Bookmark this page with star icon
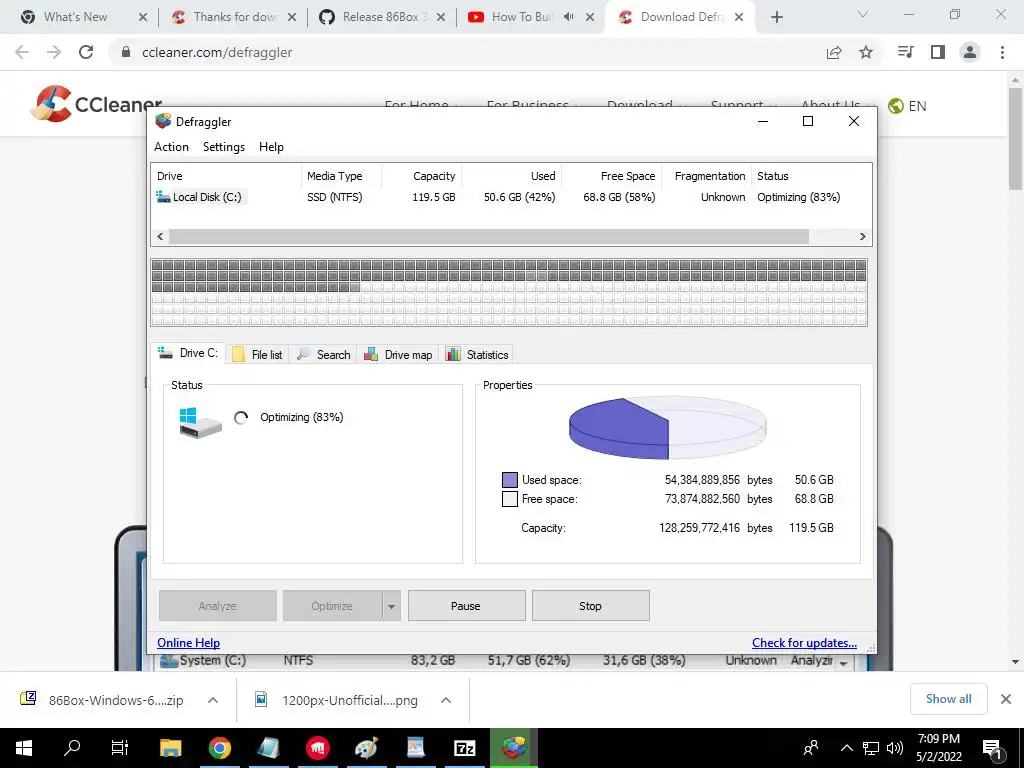The height and width of the screenshot is (768, 1024). [x=866, y=52]
